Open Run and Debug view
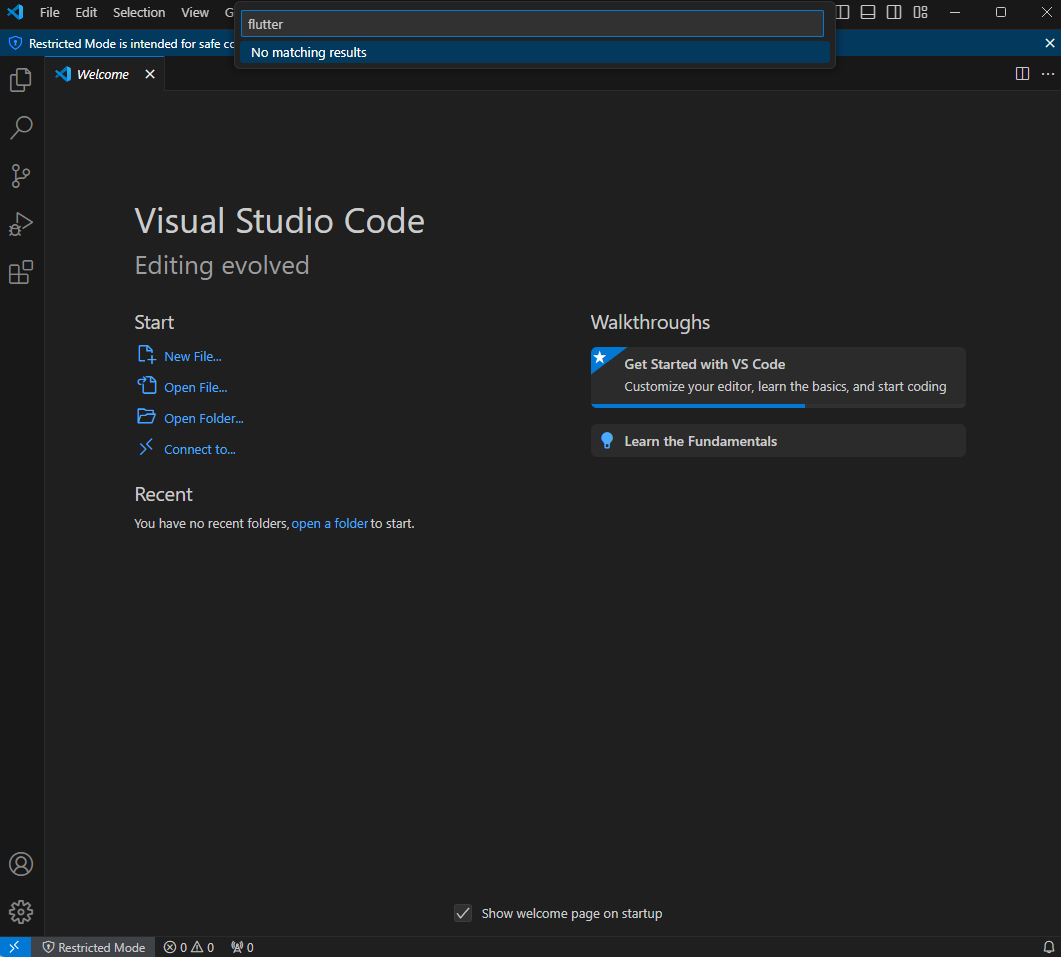This screenshot has width=1061, height=957. [x=21, y=224]
